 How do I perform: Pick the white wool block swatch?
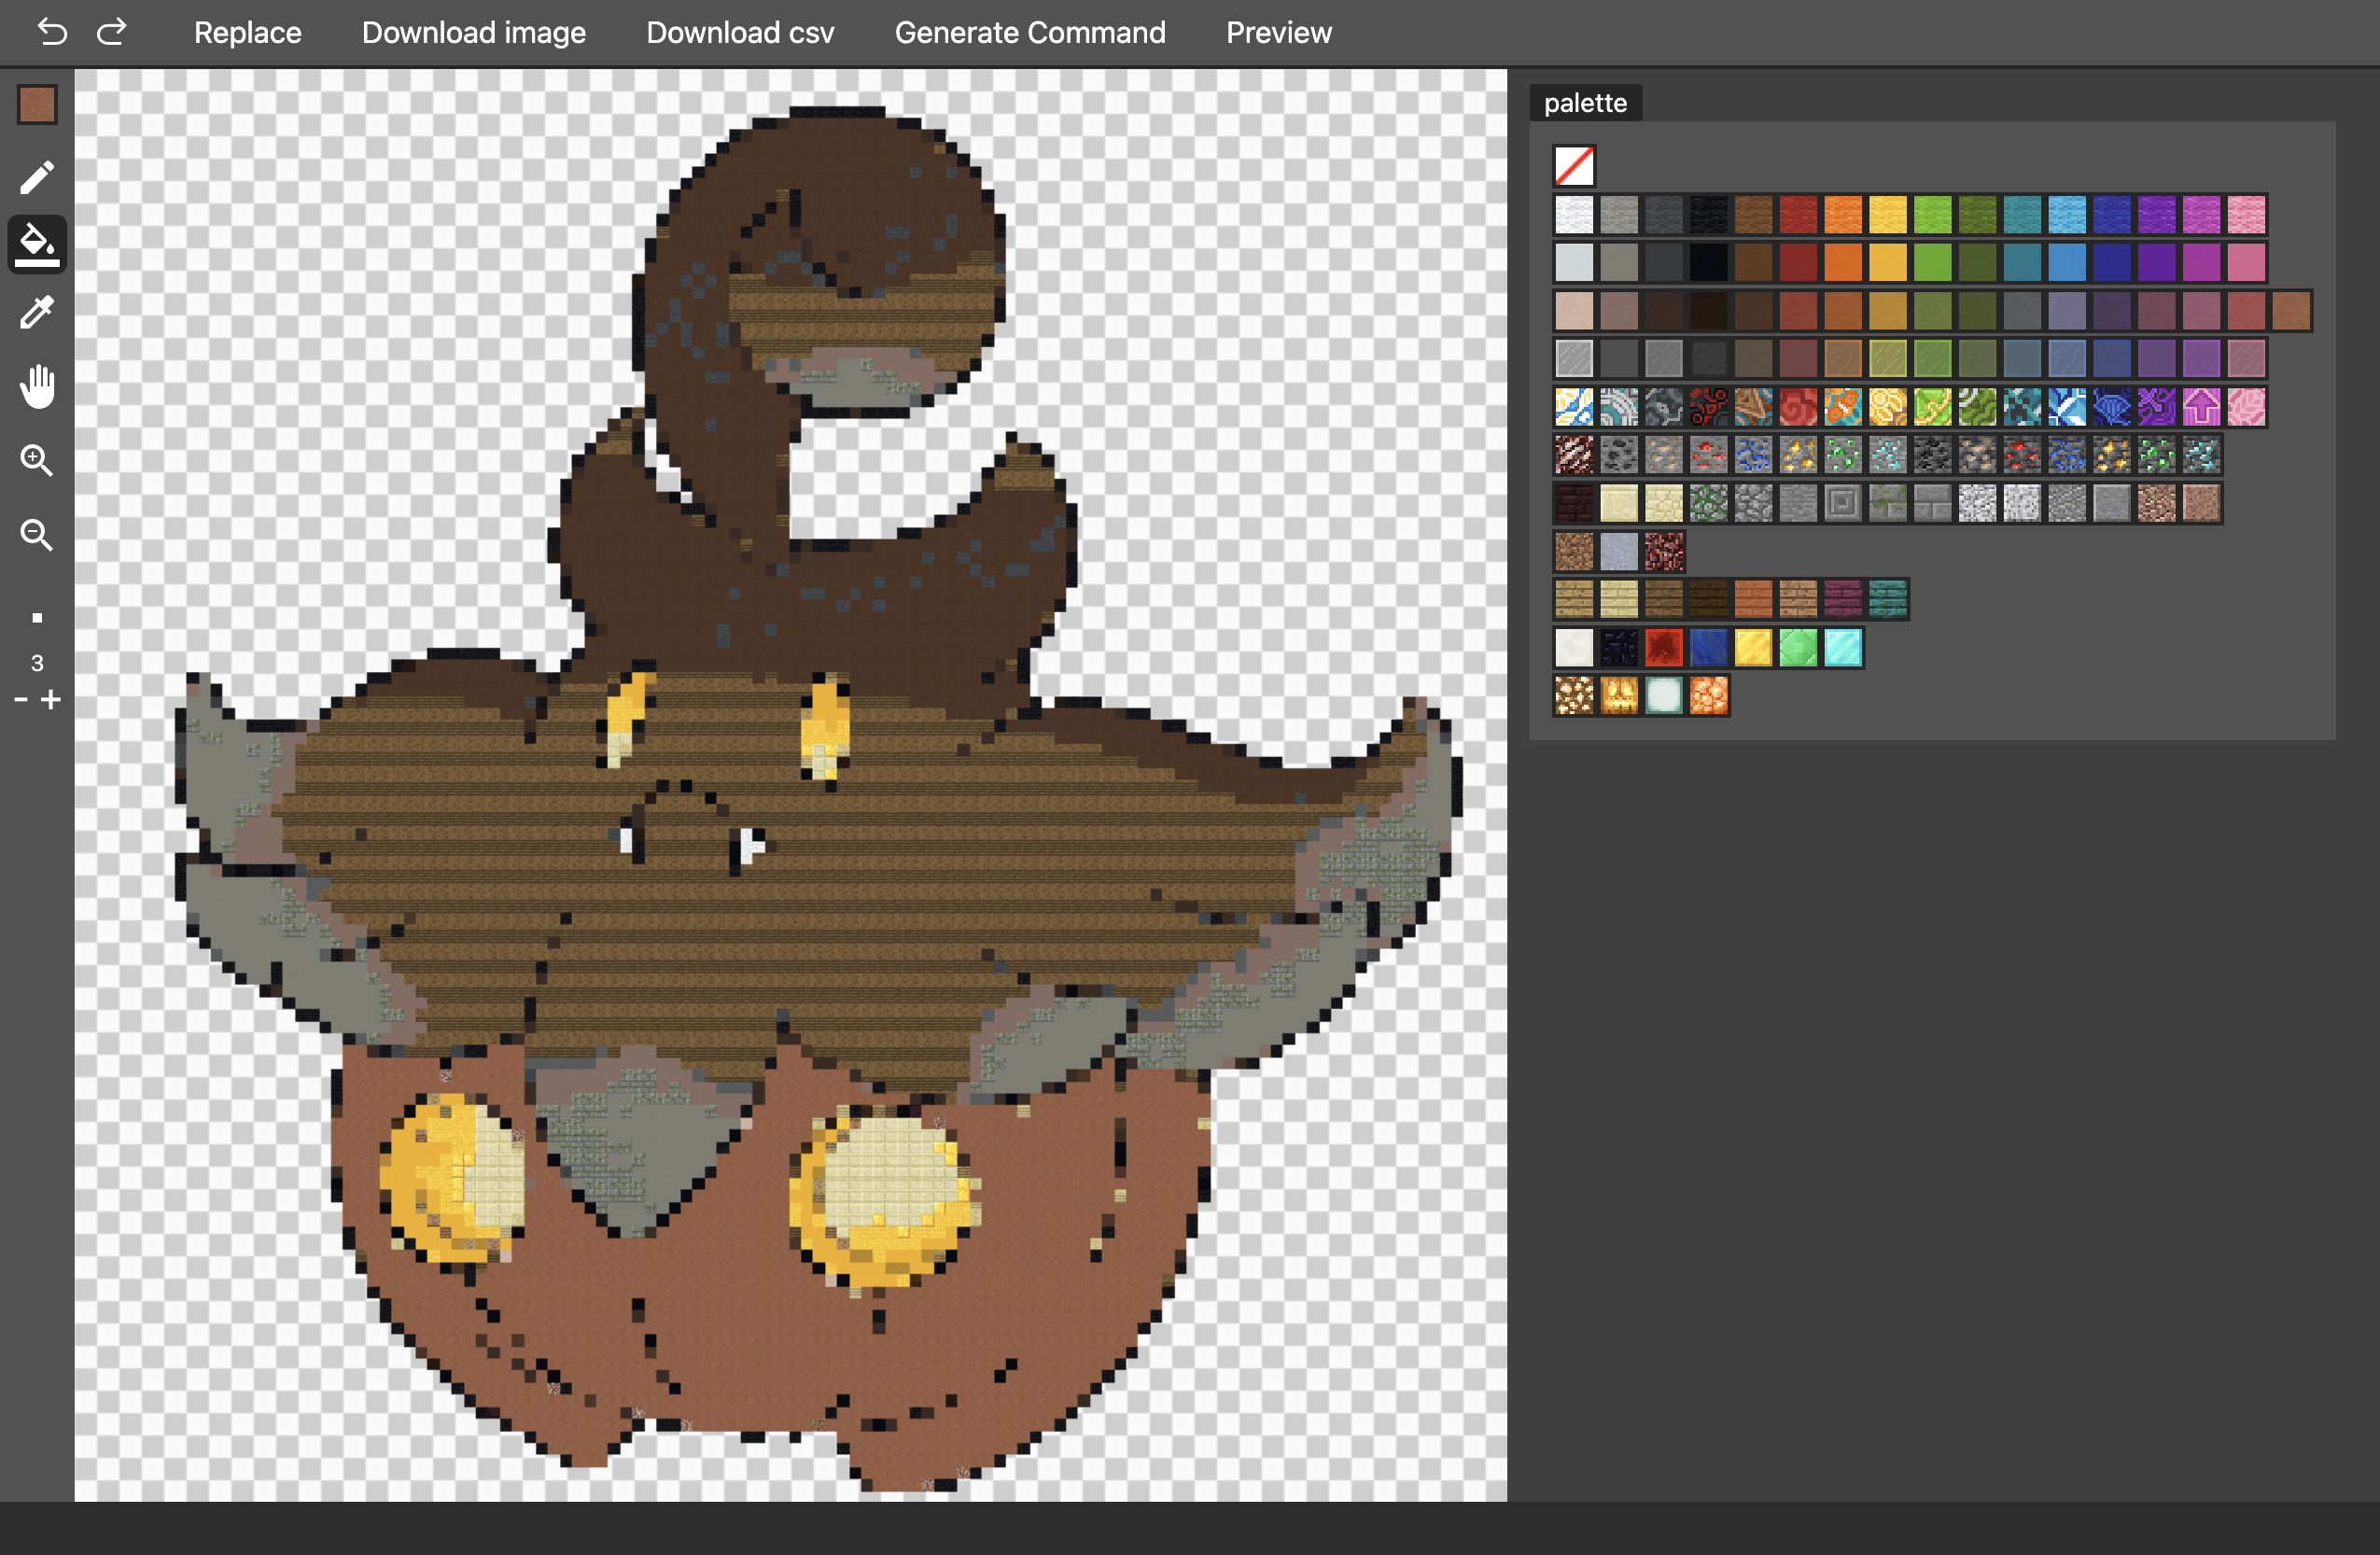[1573, 215]
